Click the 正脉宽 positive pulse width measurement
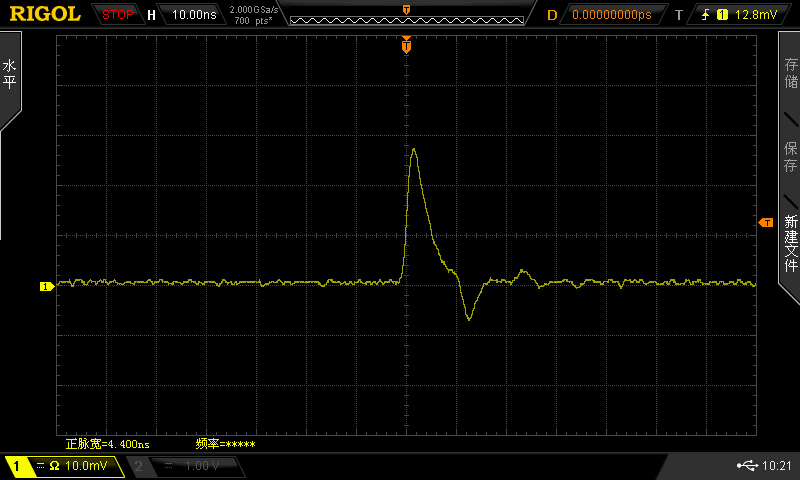 click(x=108, y=444)
